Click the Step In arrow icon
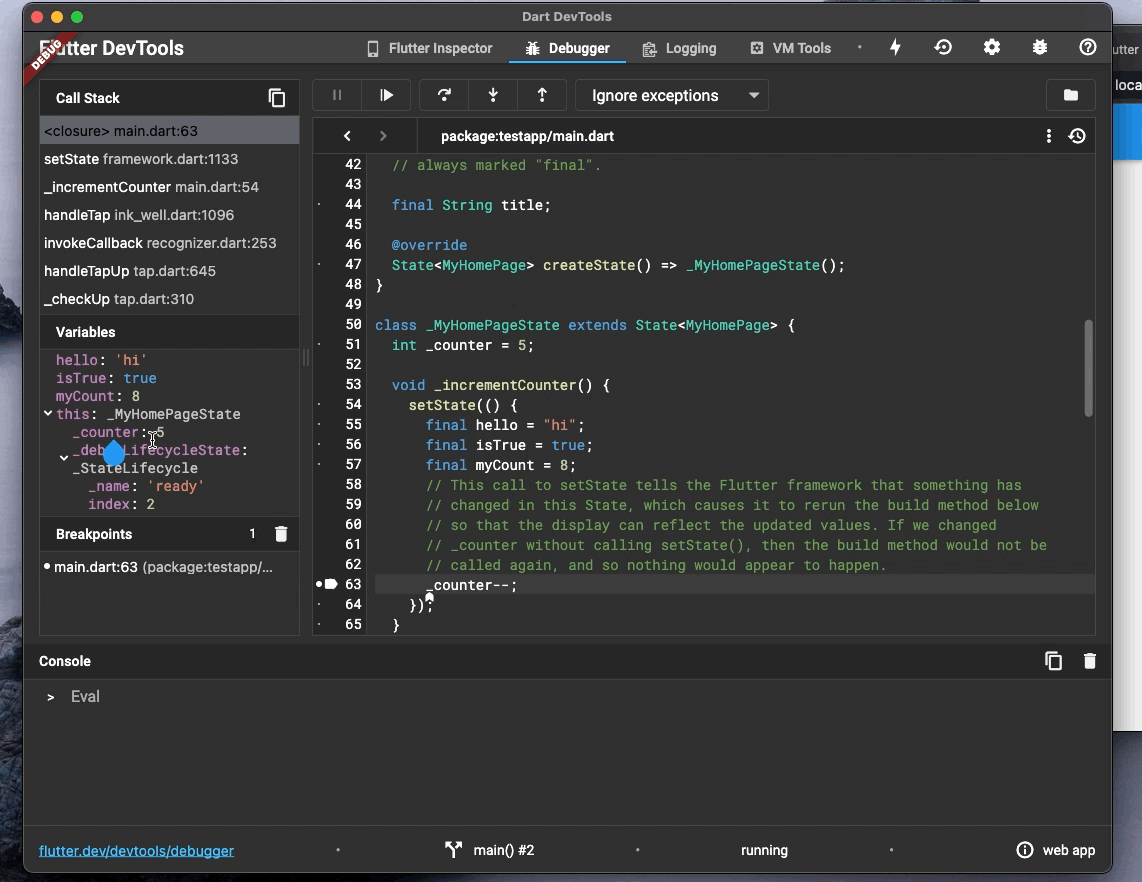The image size is (1142, 882). point(493,95)
